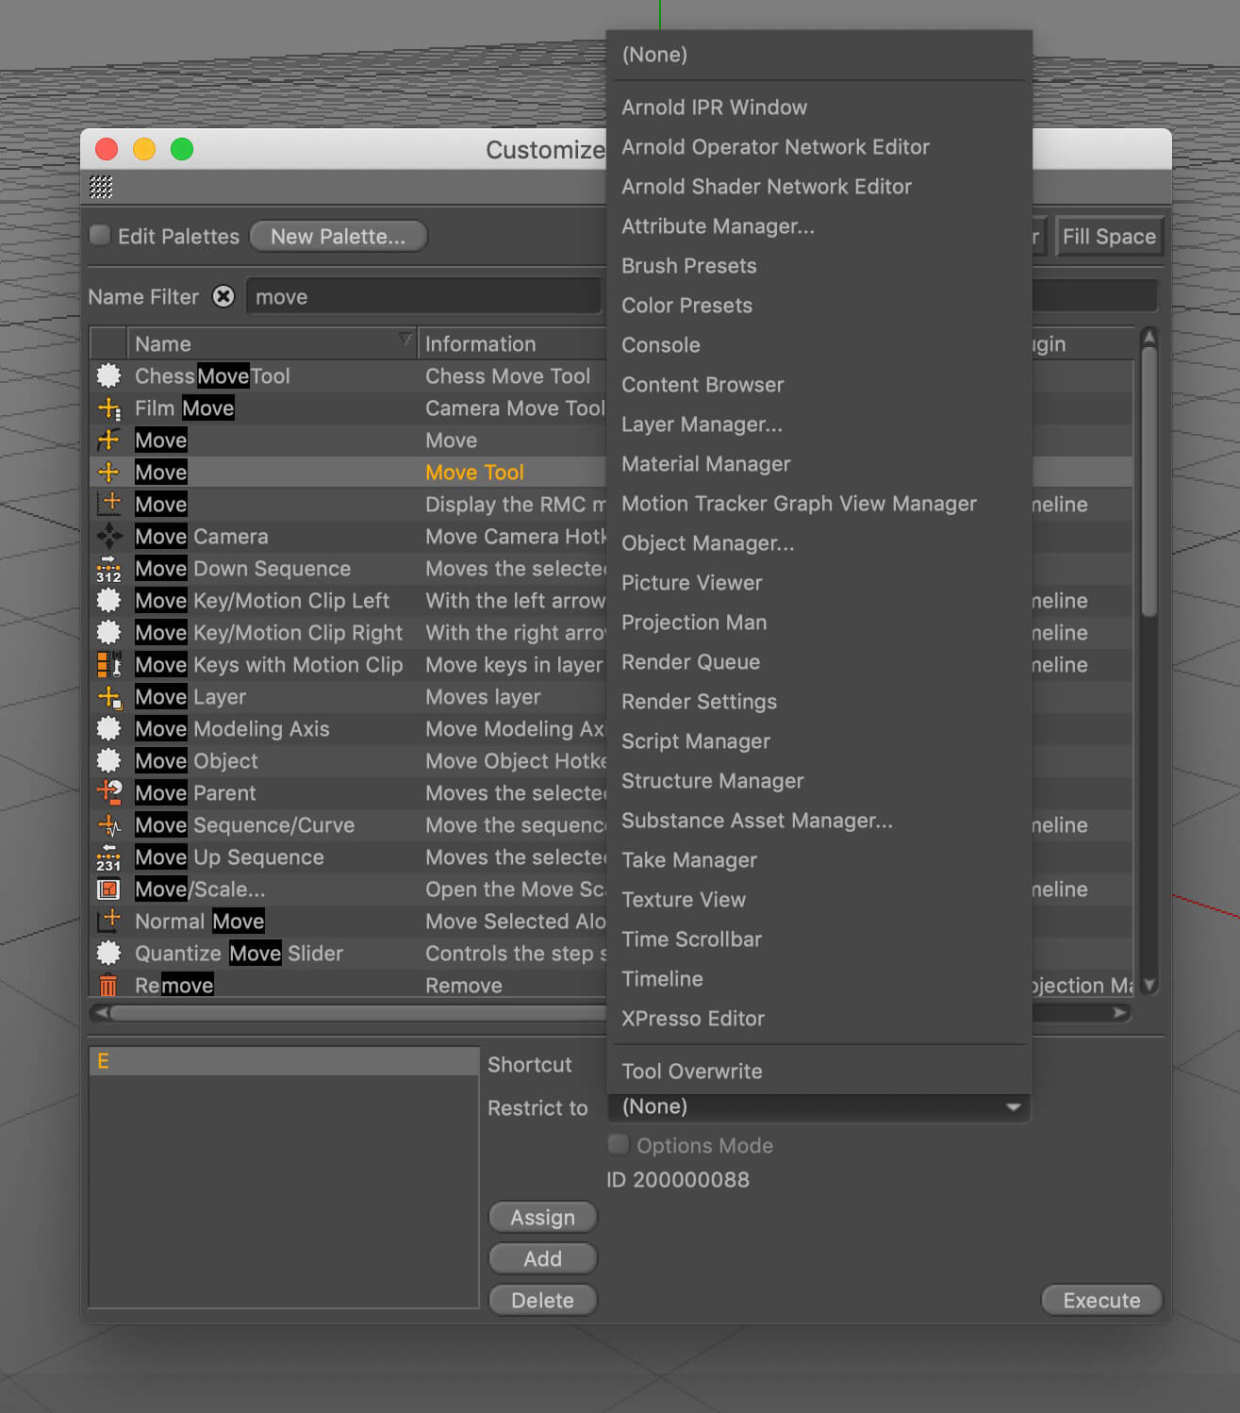
Task: Choose the Console entry
Action: 819,346
